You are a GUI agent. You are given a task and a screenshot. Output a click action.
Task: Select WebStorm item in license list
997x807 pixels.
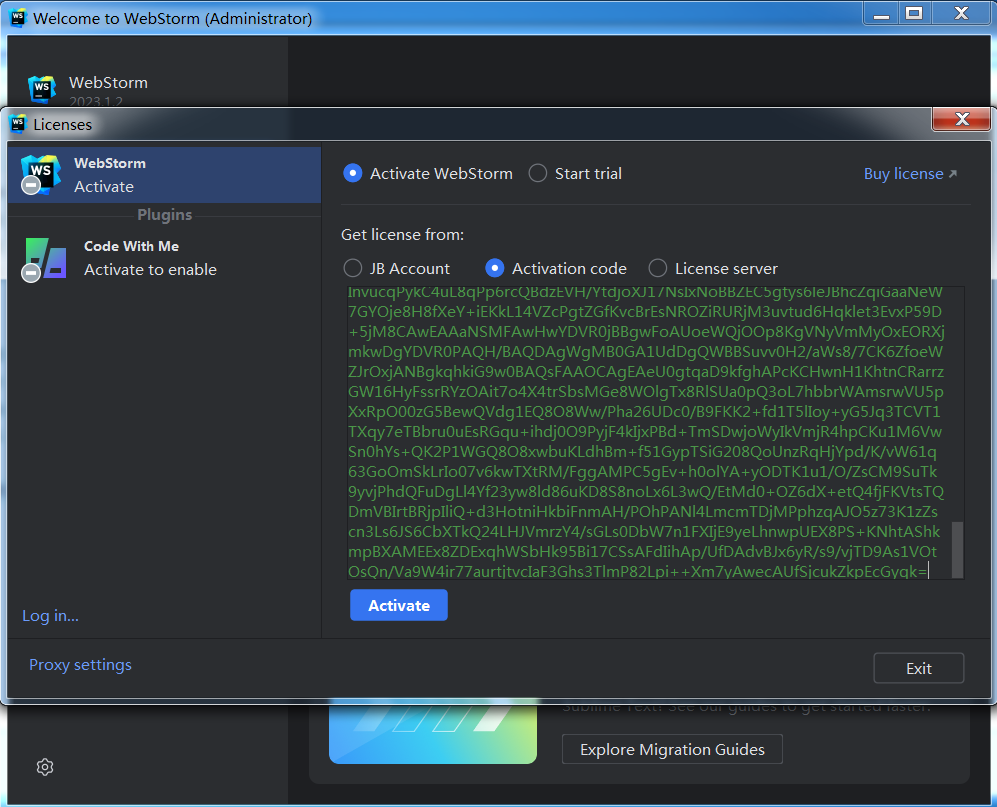[164, 175]
